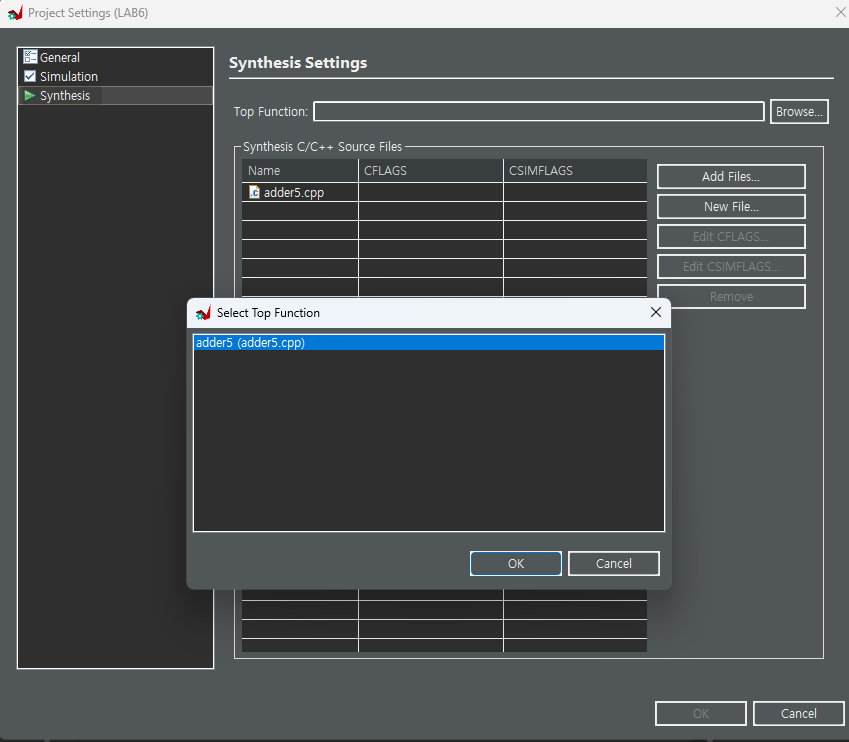Click the green Synthesis arrow icon
The image size is (849, 742).
30,95
